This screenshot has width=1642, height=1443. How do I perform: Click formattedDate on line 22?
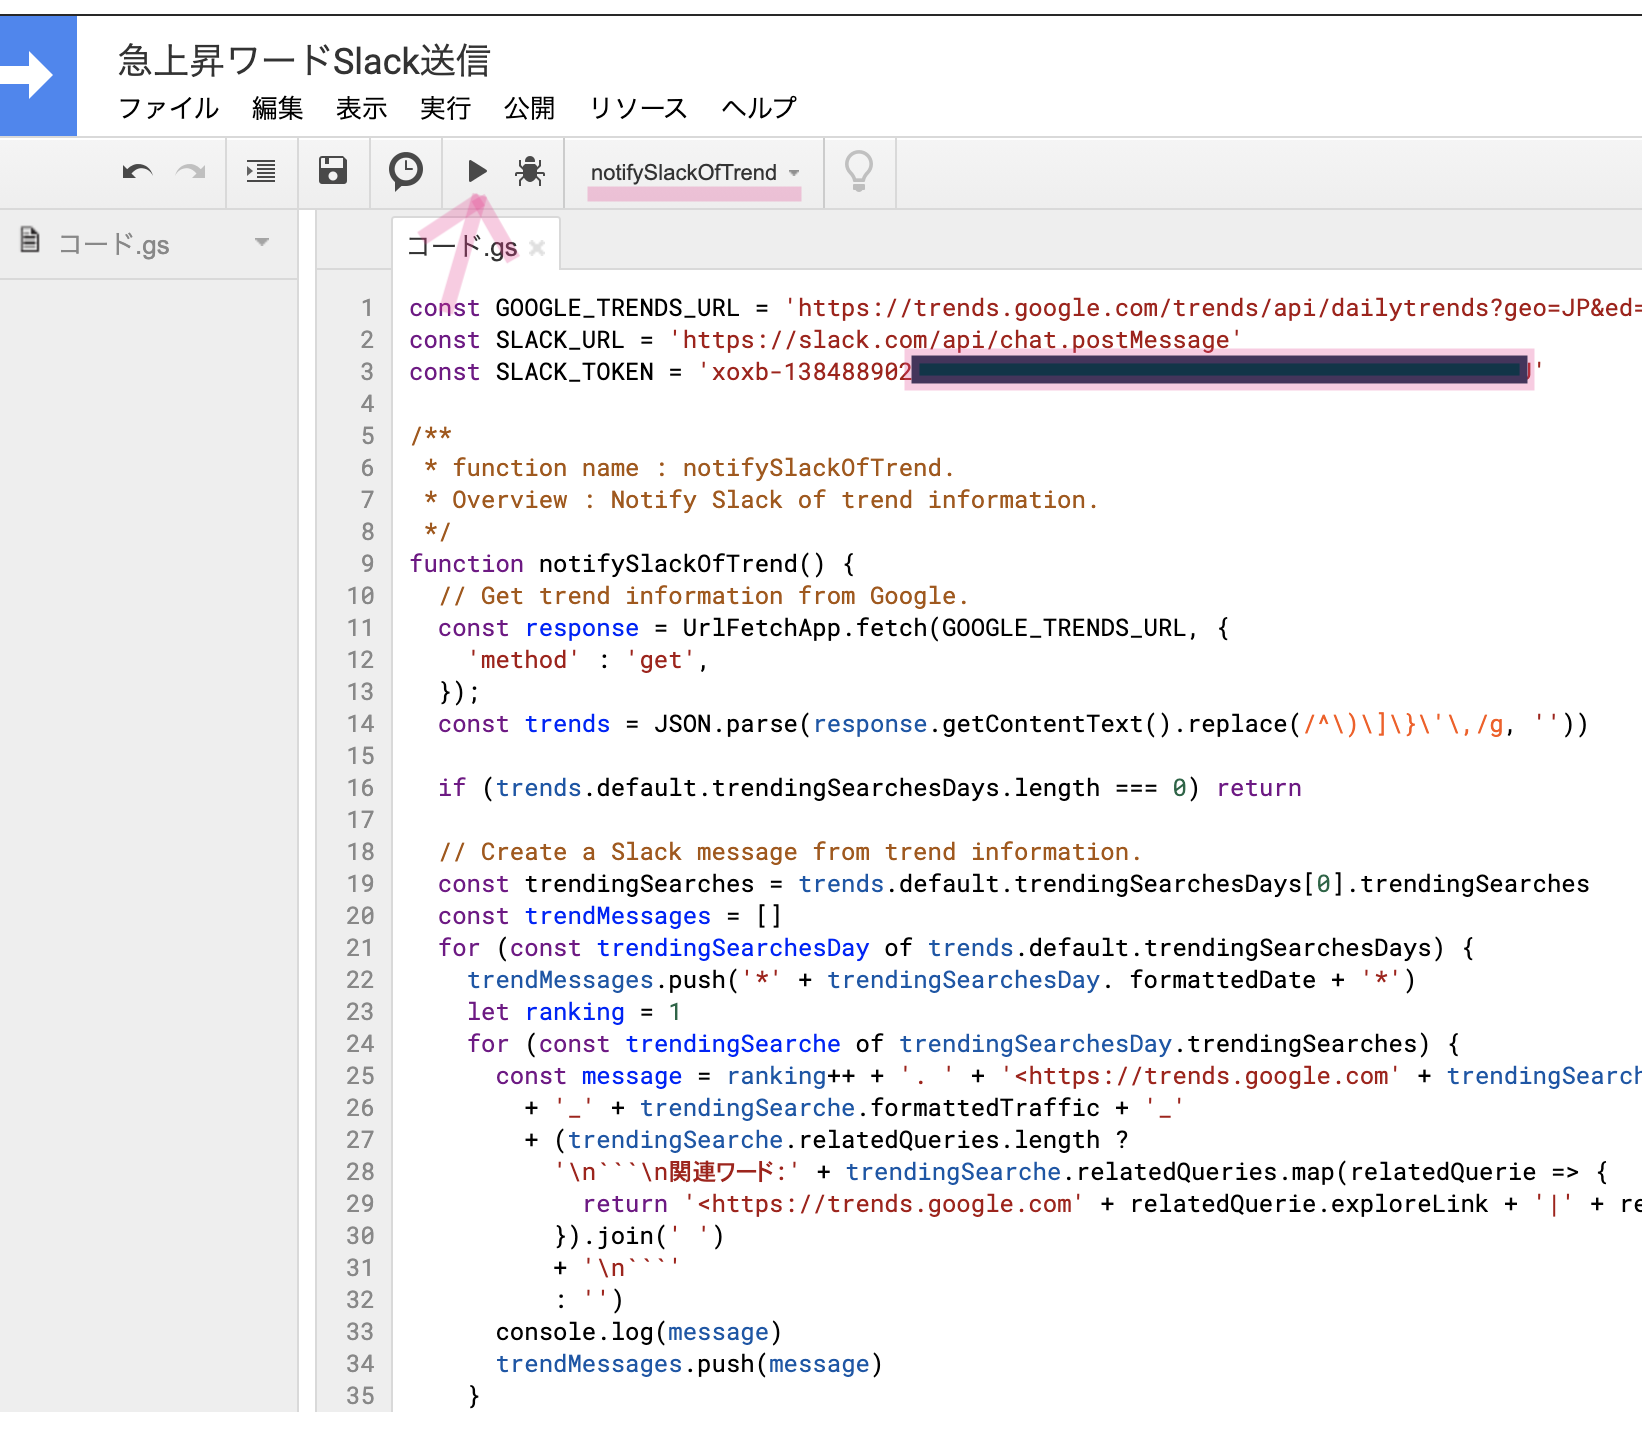pos(1222,980)
